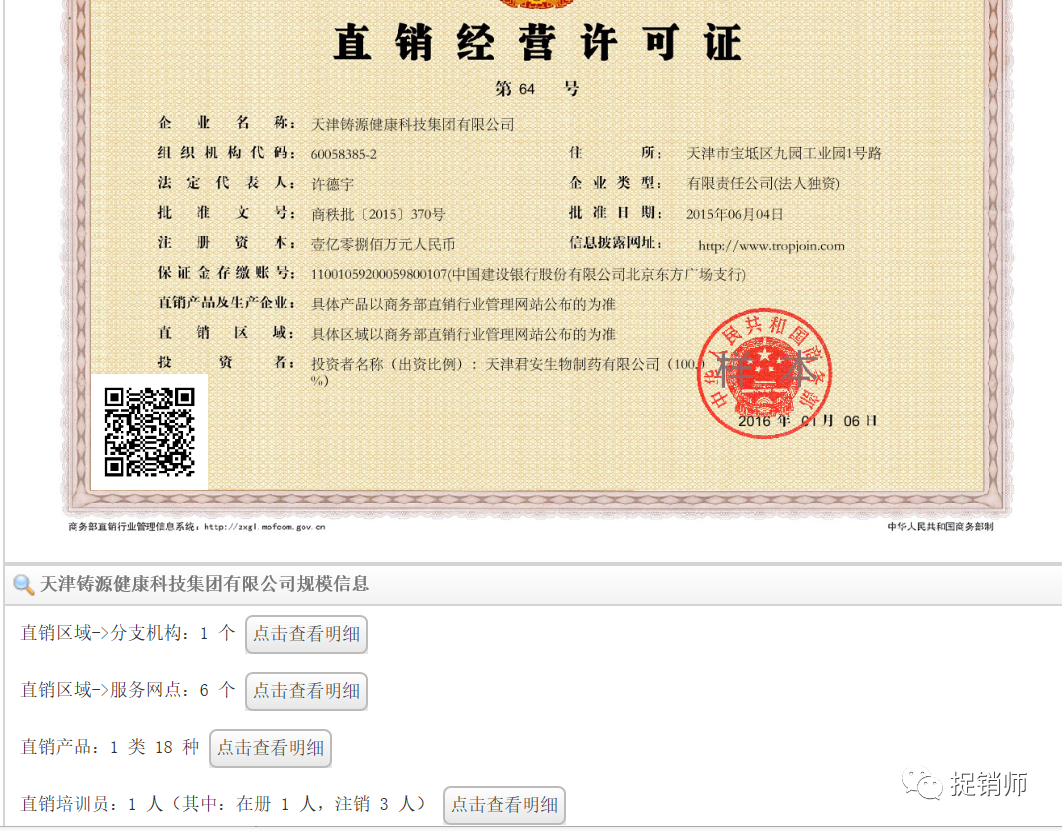Image resolution: width=1062 pixels, height=831 pixels.
Task: Click the legal representative name 许德宇
Action: tap(333, 184)
